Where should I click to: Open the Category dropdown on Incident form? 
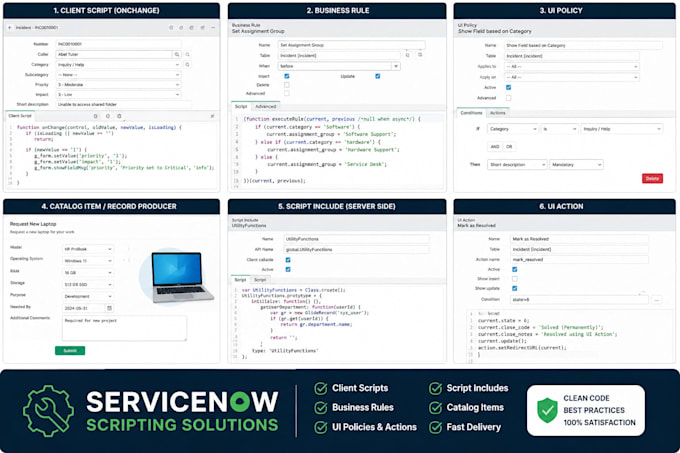point(118,65)
